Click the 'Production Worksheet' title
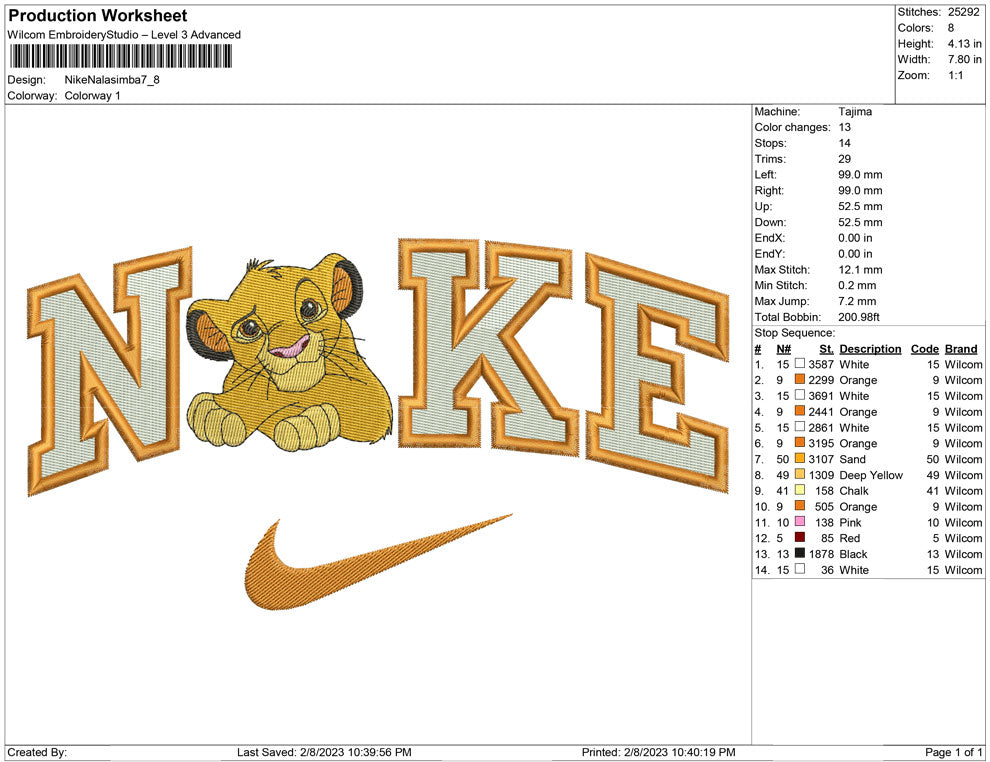Viewport: 990px width, 762px height. pyautogui.click(x=98, y=16)
